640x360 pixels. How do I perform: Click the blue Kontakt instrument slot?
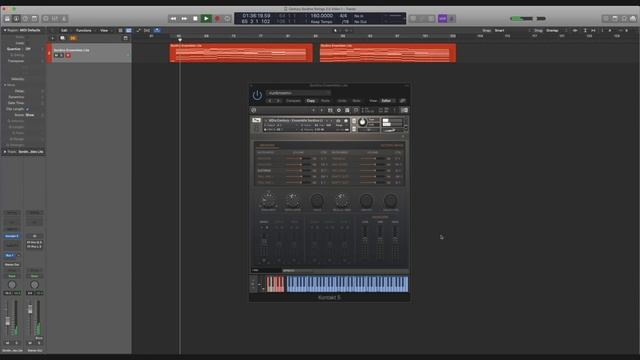tap(12, 236)
